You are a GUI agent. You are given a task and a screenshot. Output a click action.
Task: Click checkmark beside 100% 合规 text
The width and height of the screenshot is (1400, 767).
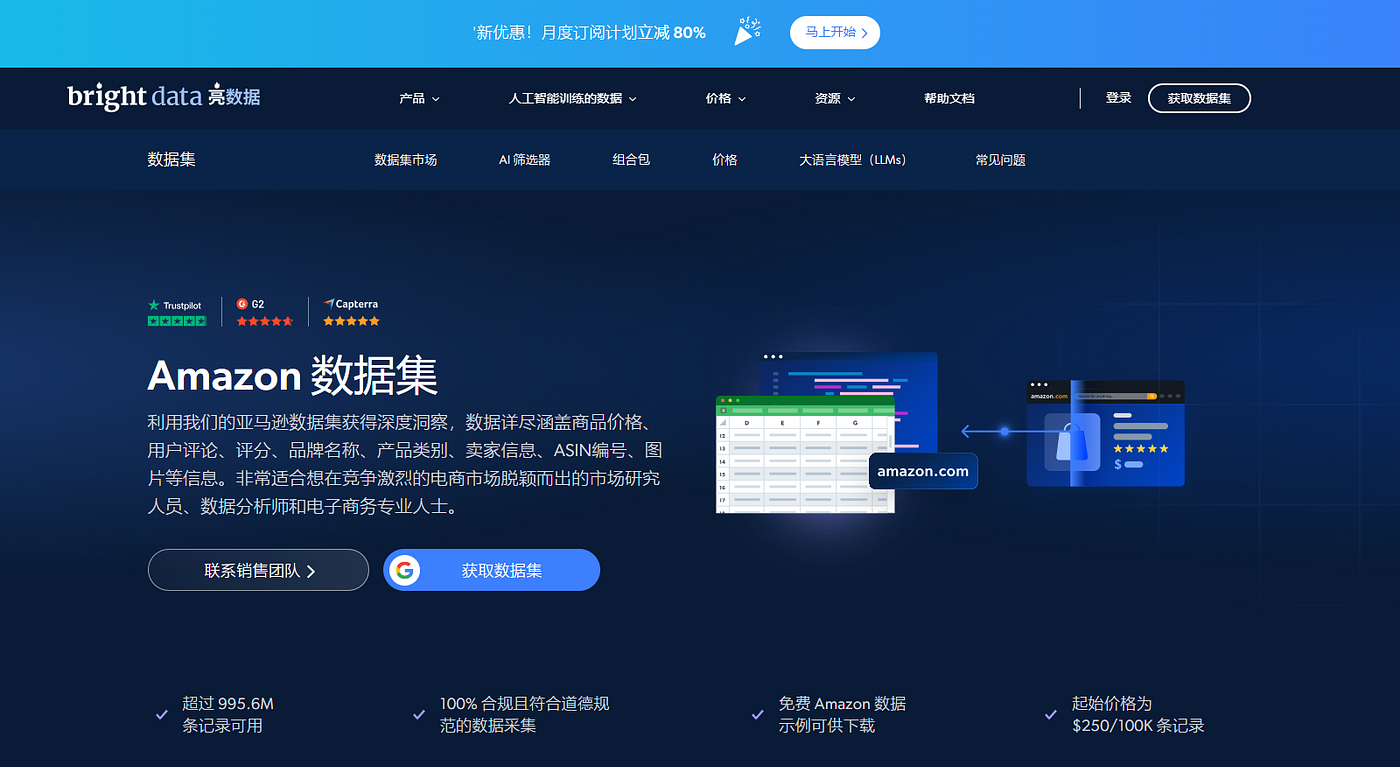click(x=419, y=715)
